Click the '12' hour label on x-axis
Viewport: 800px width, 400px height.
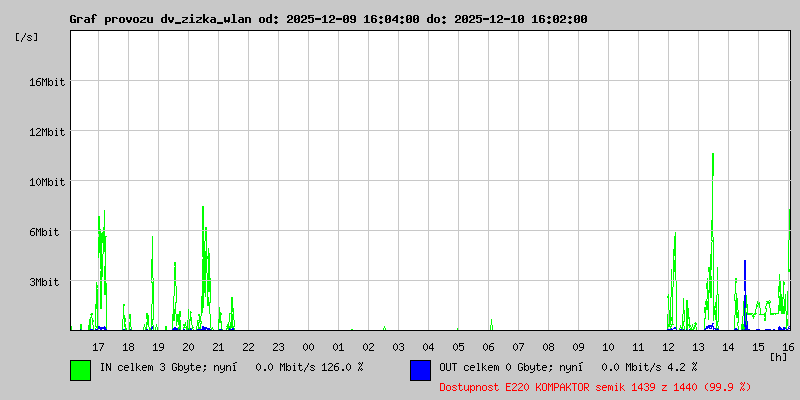[669, 347]
